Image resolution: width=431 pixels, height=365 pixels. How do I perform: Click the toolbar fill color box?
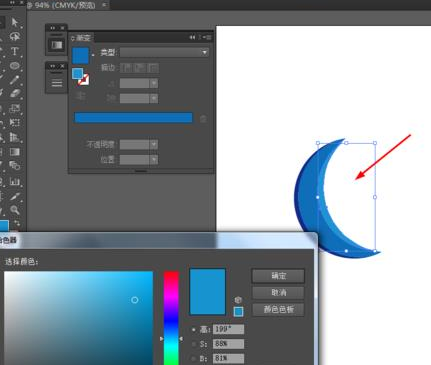[4, 226]
